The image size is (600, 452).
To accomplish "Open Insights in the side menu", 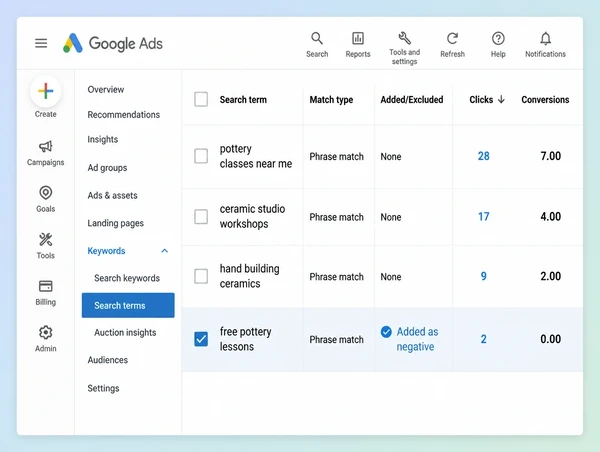I will [x=103, y=139].
